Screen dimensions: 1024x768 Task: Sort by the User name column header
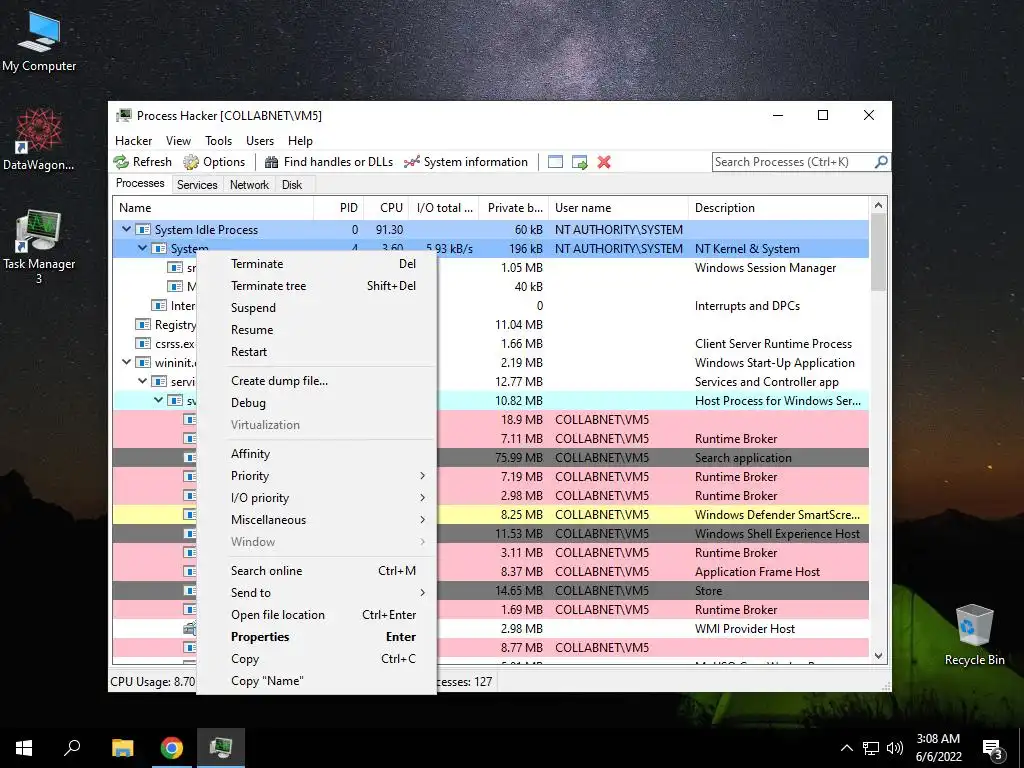pyautogui.click(x=618, y=208)
